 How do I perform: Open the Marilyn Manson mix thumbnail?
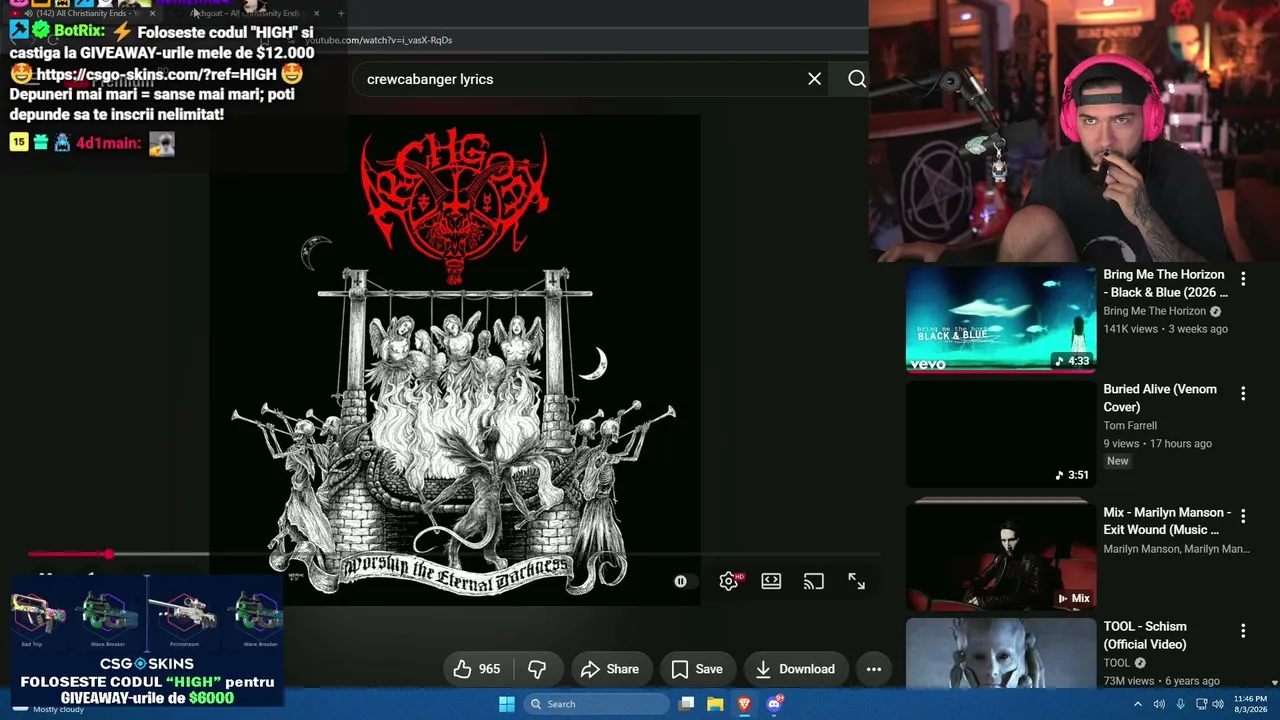point(1001,557)
